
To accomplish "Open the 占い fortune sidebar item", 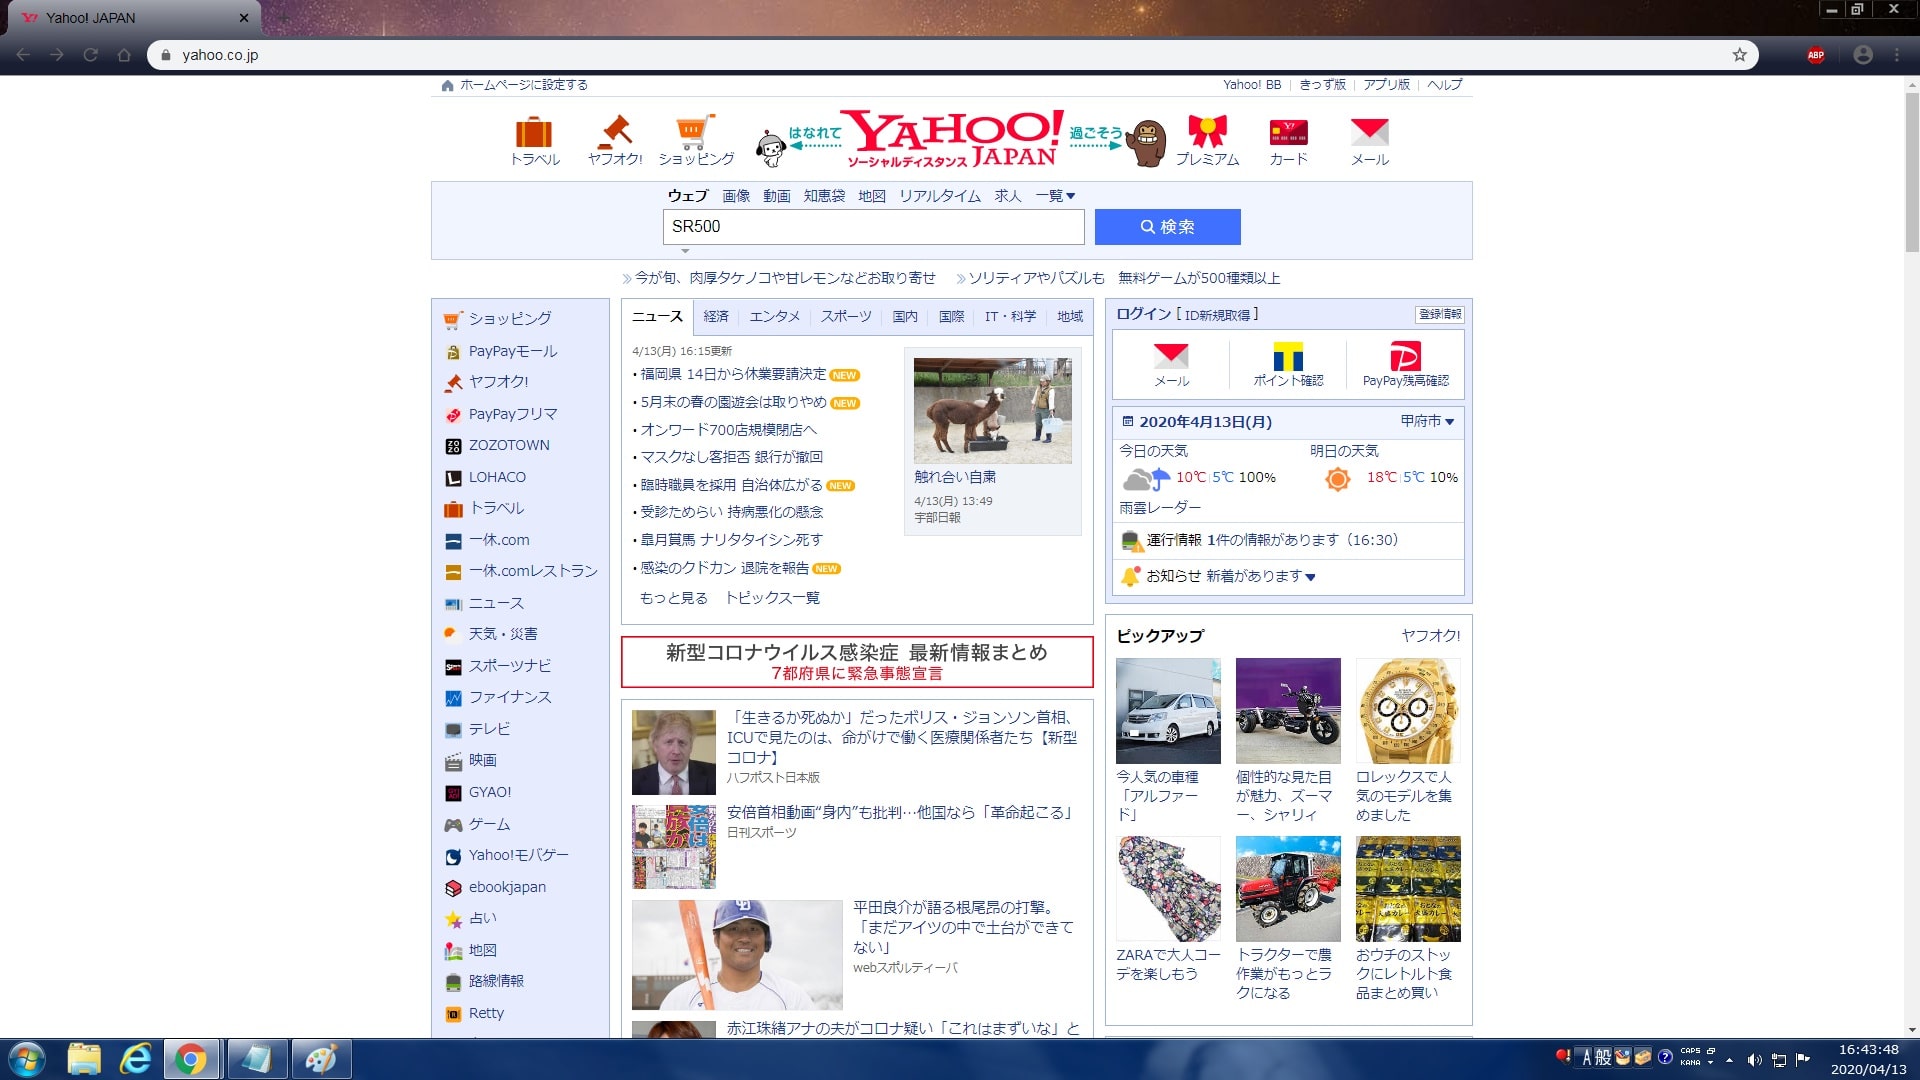I will pyautogui.click(x=482, y=918).
